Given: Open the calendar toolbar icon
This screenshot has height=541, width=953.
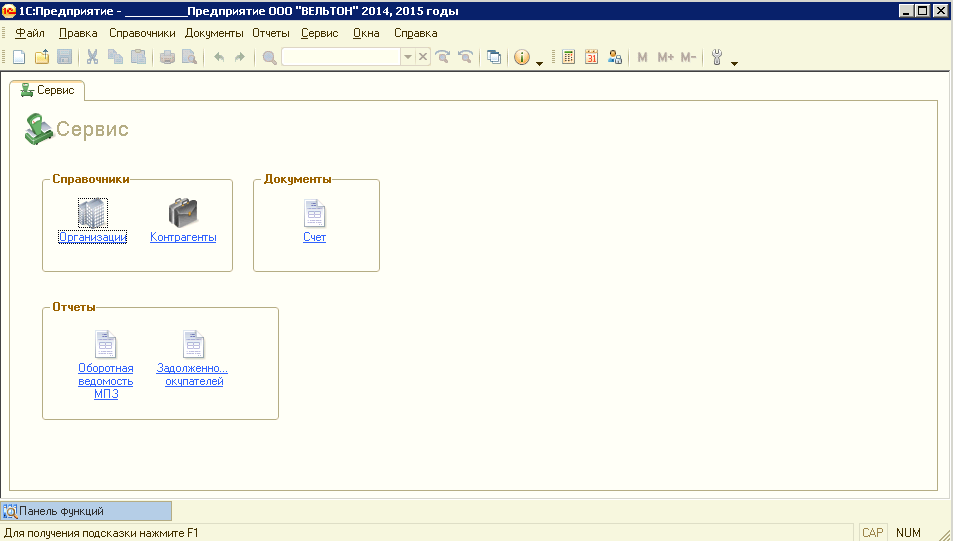Looking at the screenshot, I should (592, 58).
